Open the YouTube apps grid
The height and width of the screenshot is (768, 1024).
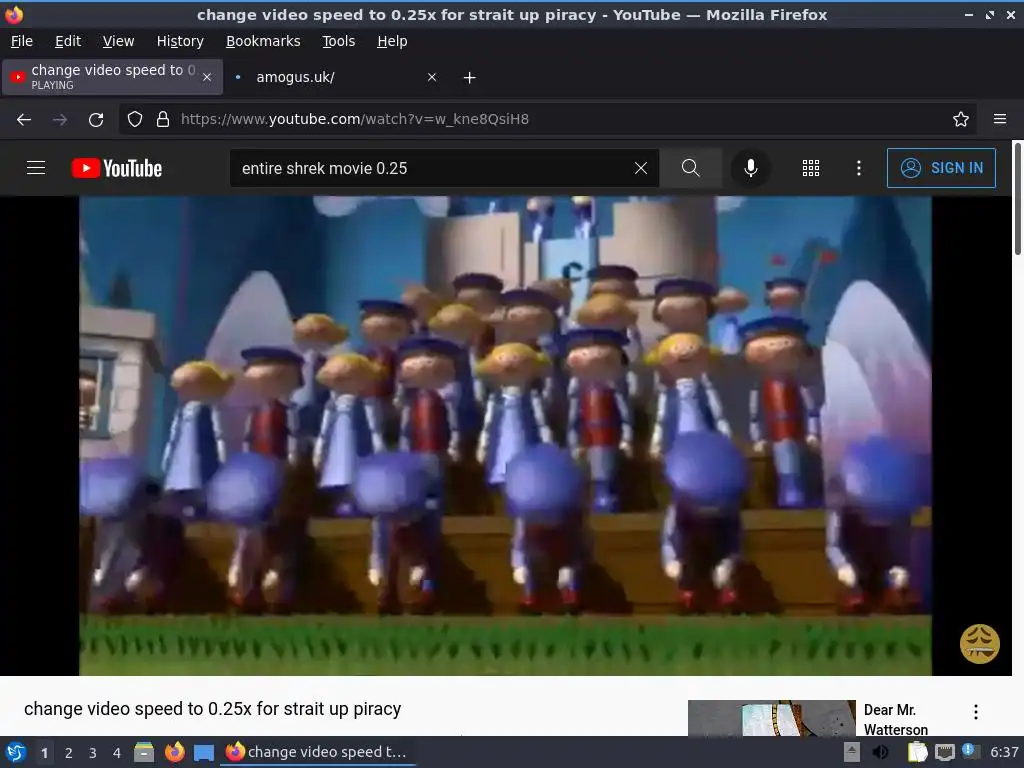810,168
